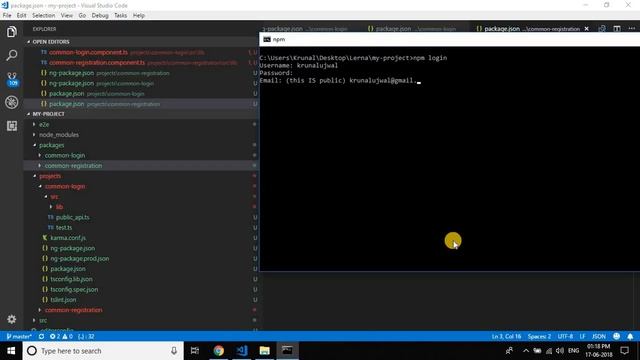Open the Tasks menu
Image resolution: width=640 pixels, height=360 pixels.
120,16
